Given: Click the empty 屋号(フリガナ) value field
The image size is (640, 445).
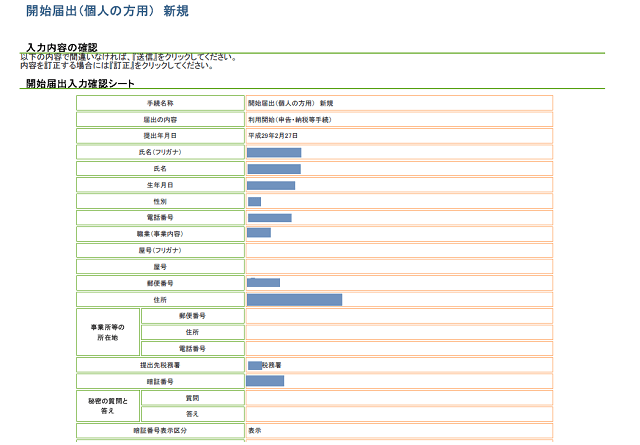Looking at the screenshot, I should point(398,250).
